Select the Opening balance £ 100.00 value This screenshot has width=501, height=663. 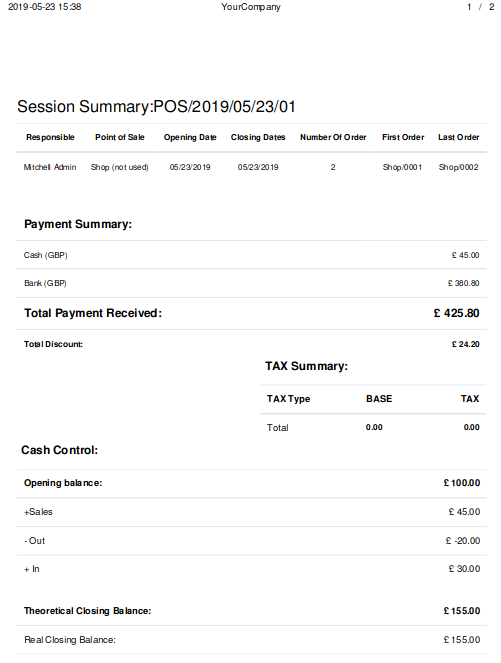462,483
